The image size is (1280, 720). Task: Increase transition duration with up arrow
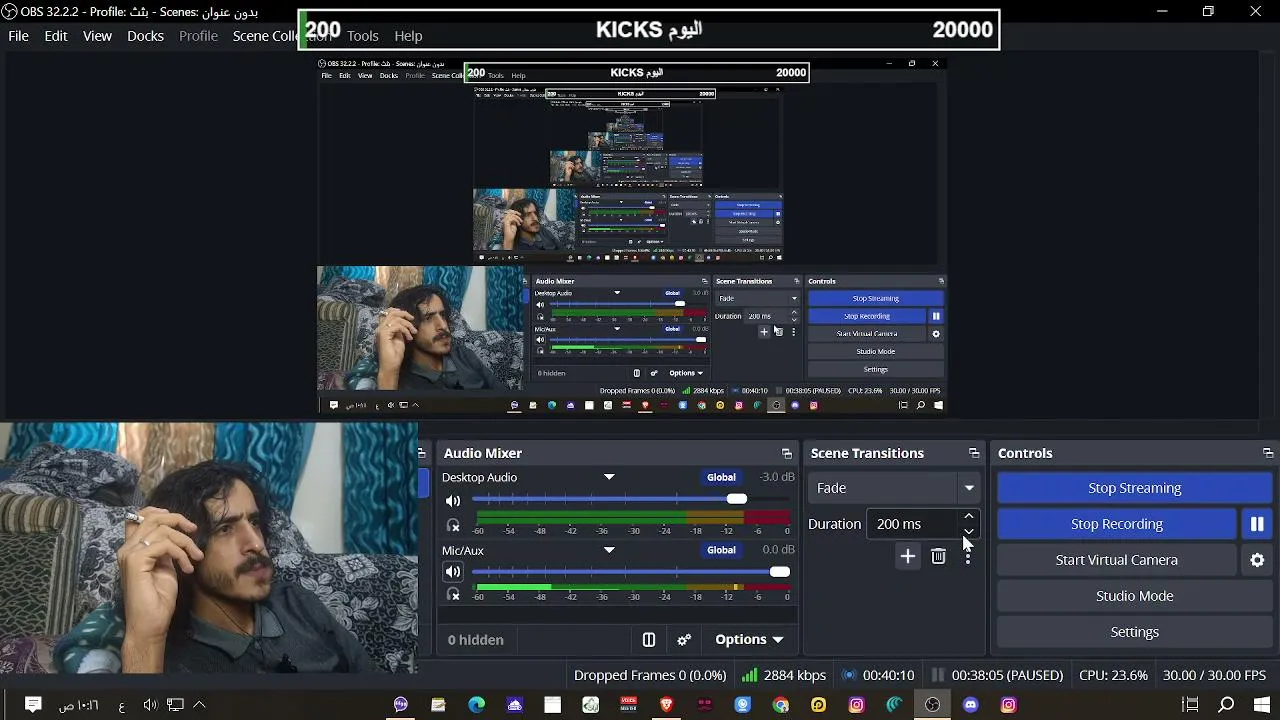pos(968,517)
